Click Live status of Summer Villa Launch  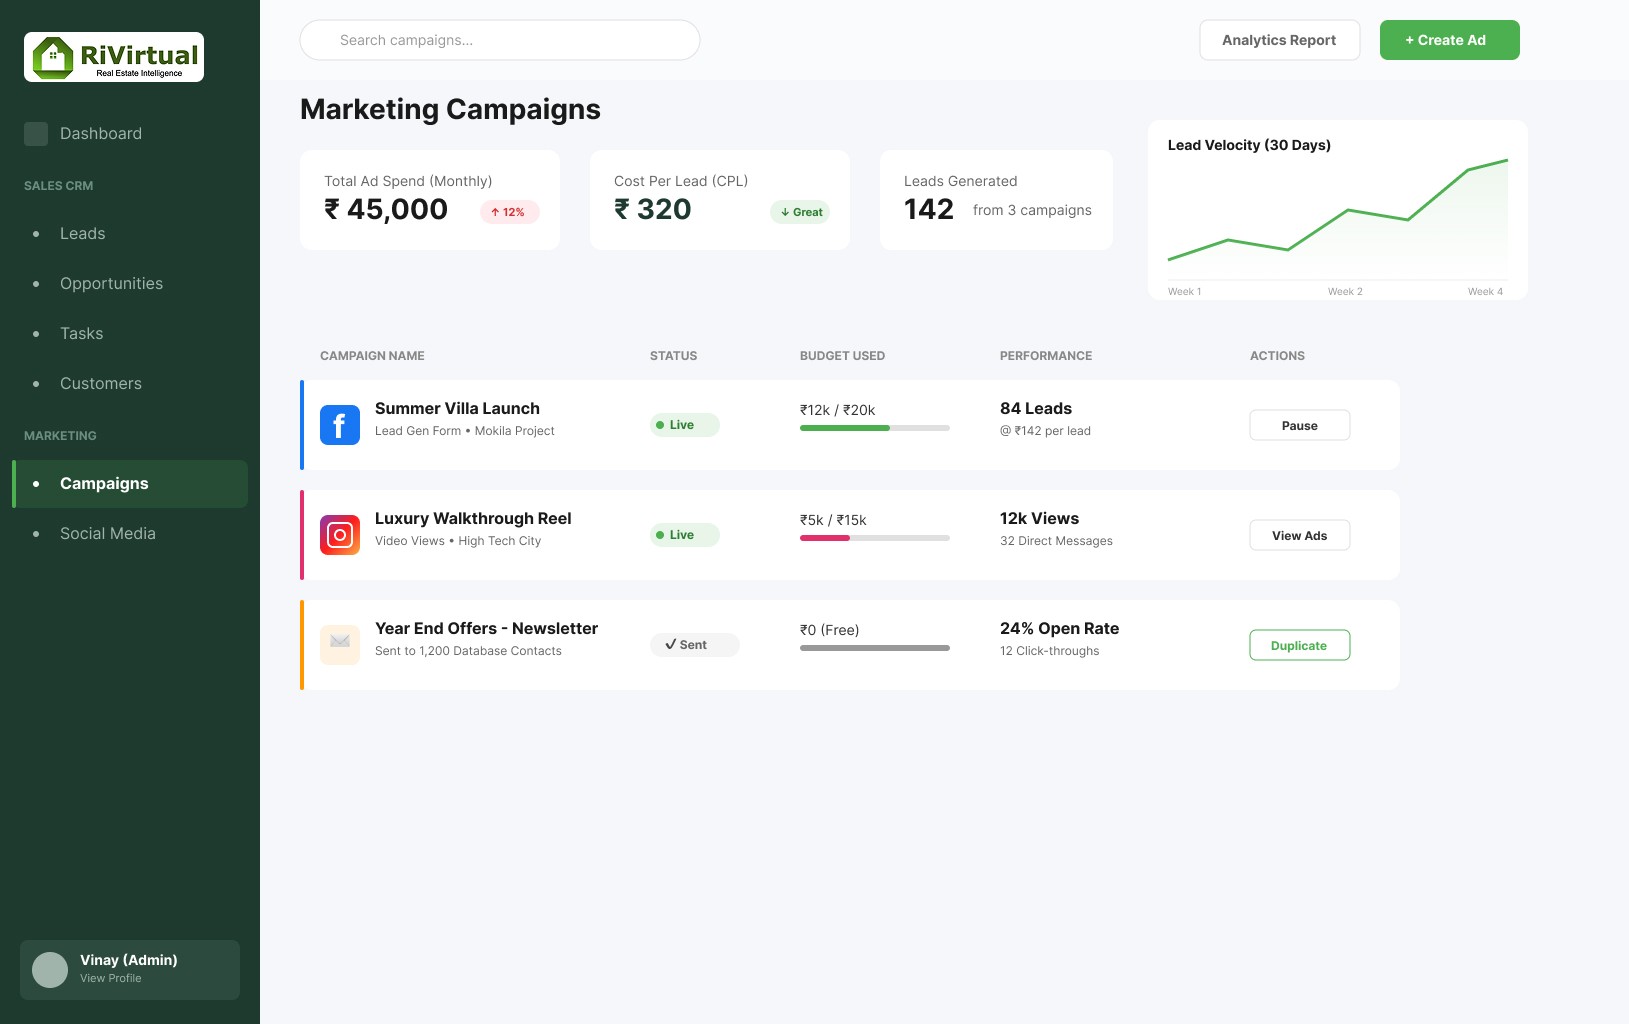coord(685,425)
